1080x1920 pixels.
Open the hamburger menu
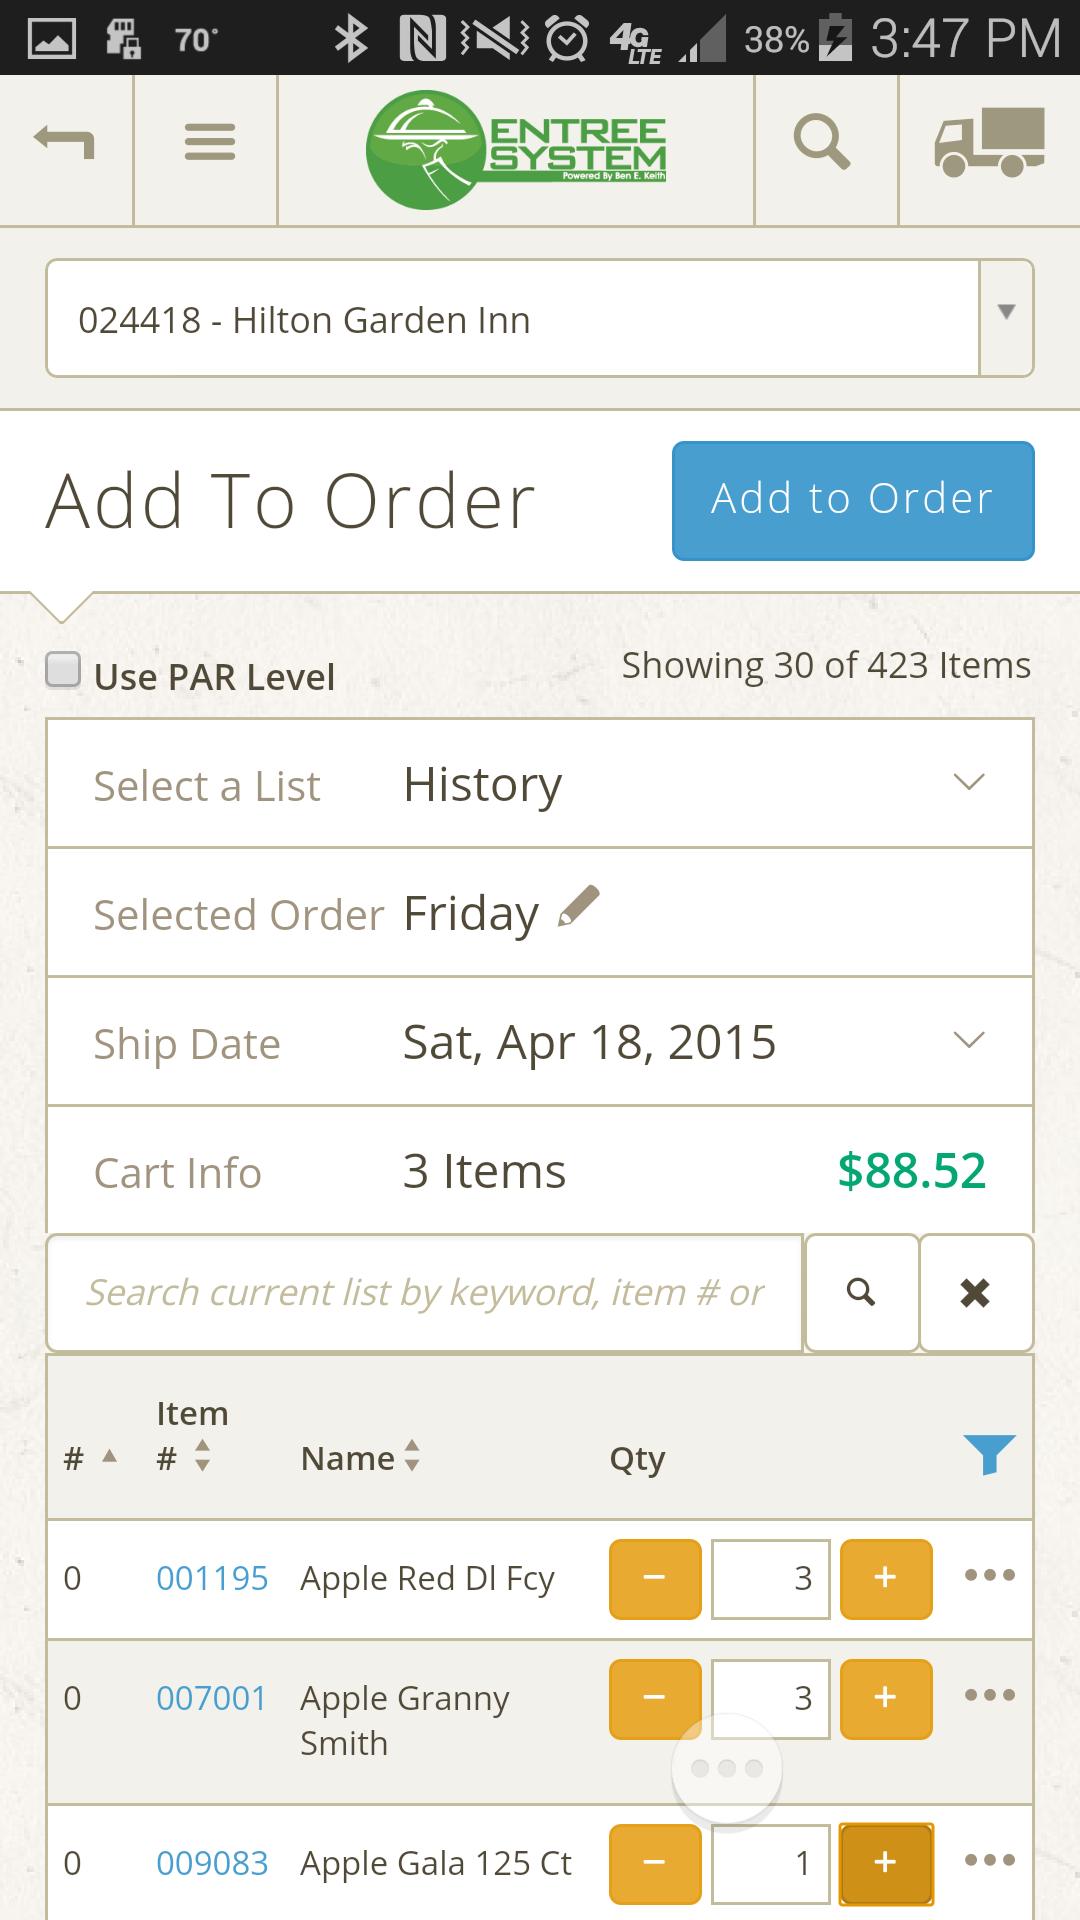point(209,142)
